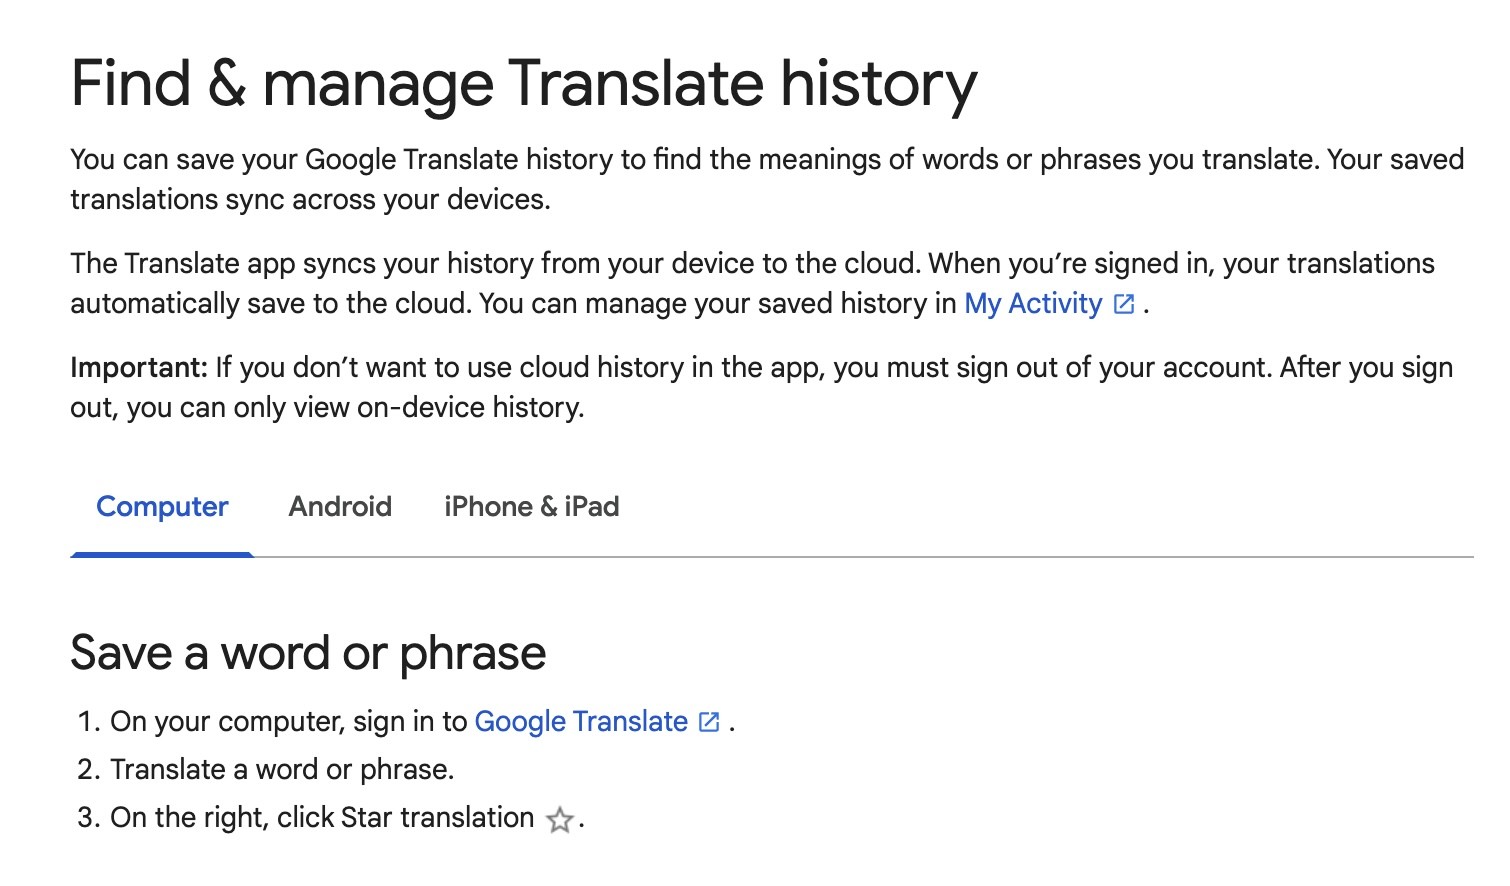Switch to the Android tab

(x=340, y=507)
